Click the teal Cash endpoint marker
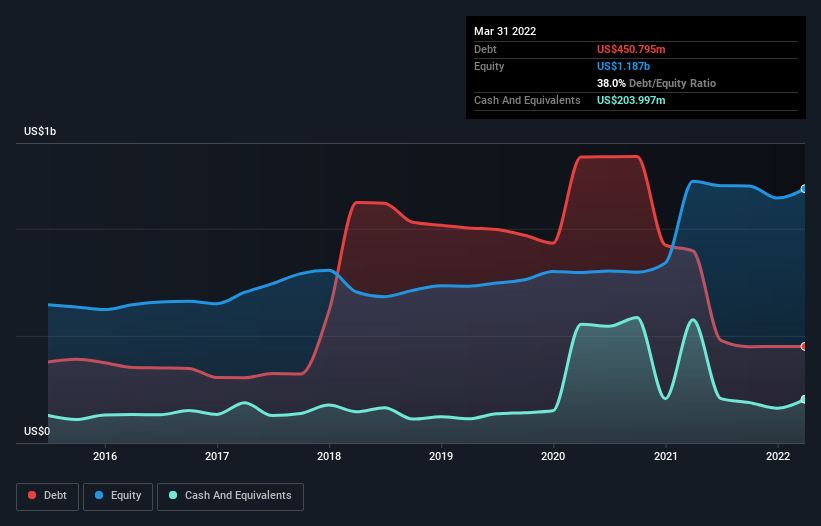The image size is (821, 526). click(x=804, y=399)
